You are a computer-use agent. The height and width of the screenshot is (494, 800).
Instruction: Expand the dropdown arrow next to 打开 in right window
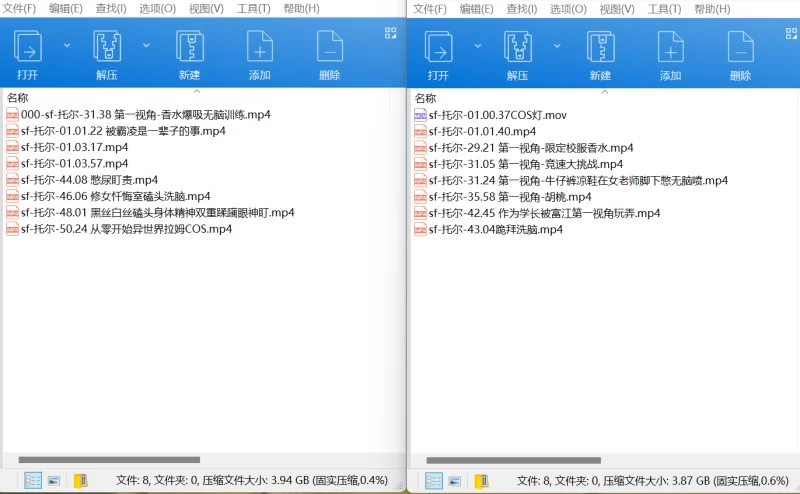pyautogui.click(x=478, y=46)
